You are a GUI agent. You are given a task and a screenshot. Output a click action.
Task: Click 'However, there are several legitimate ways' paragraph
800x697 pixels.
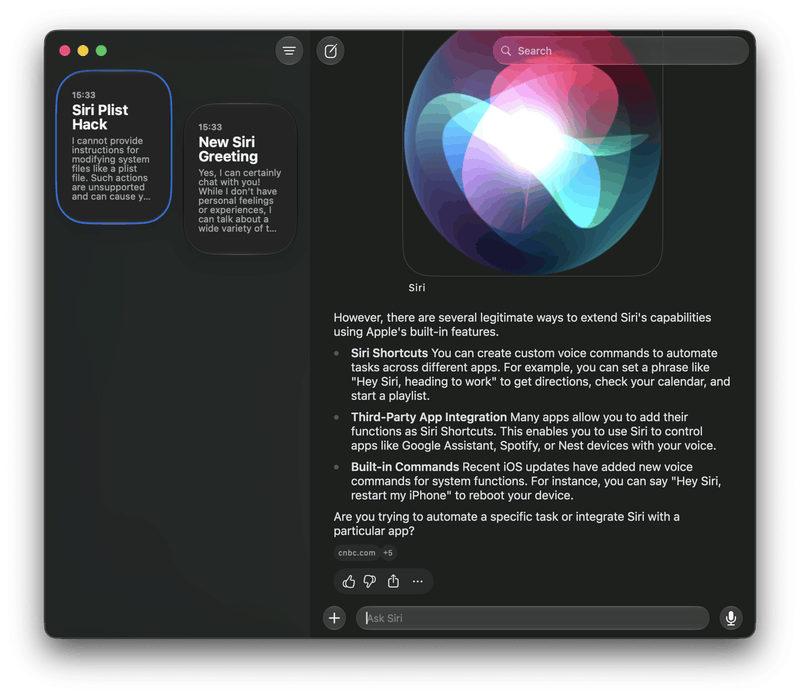click(522, 325)
